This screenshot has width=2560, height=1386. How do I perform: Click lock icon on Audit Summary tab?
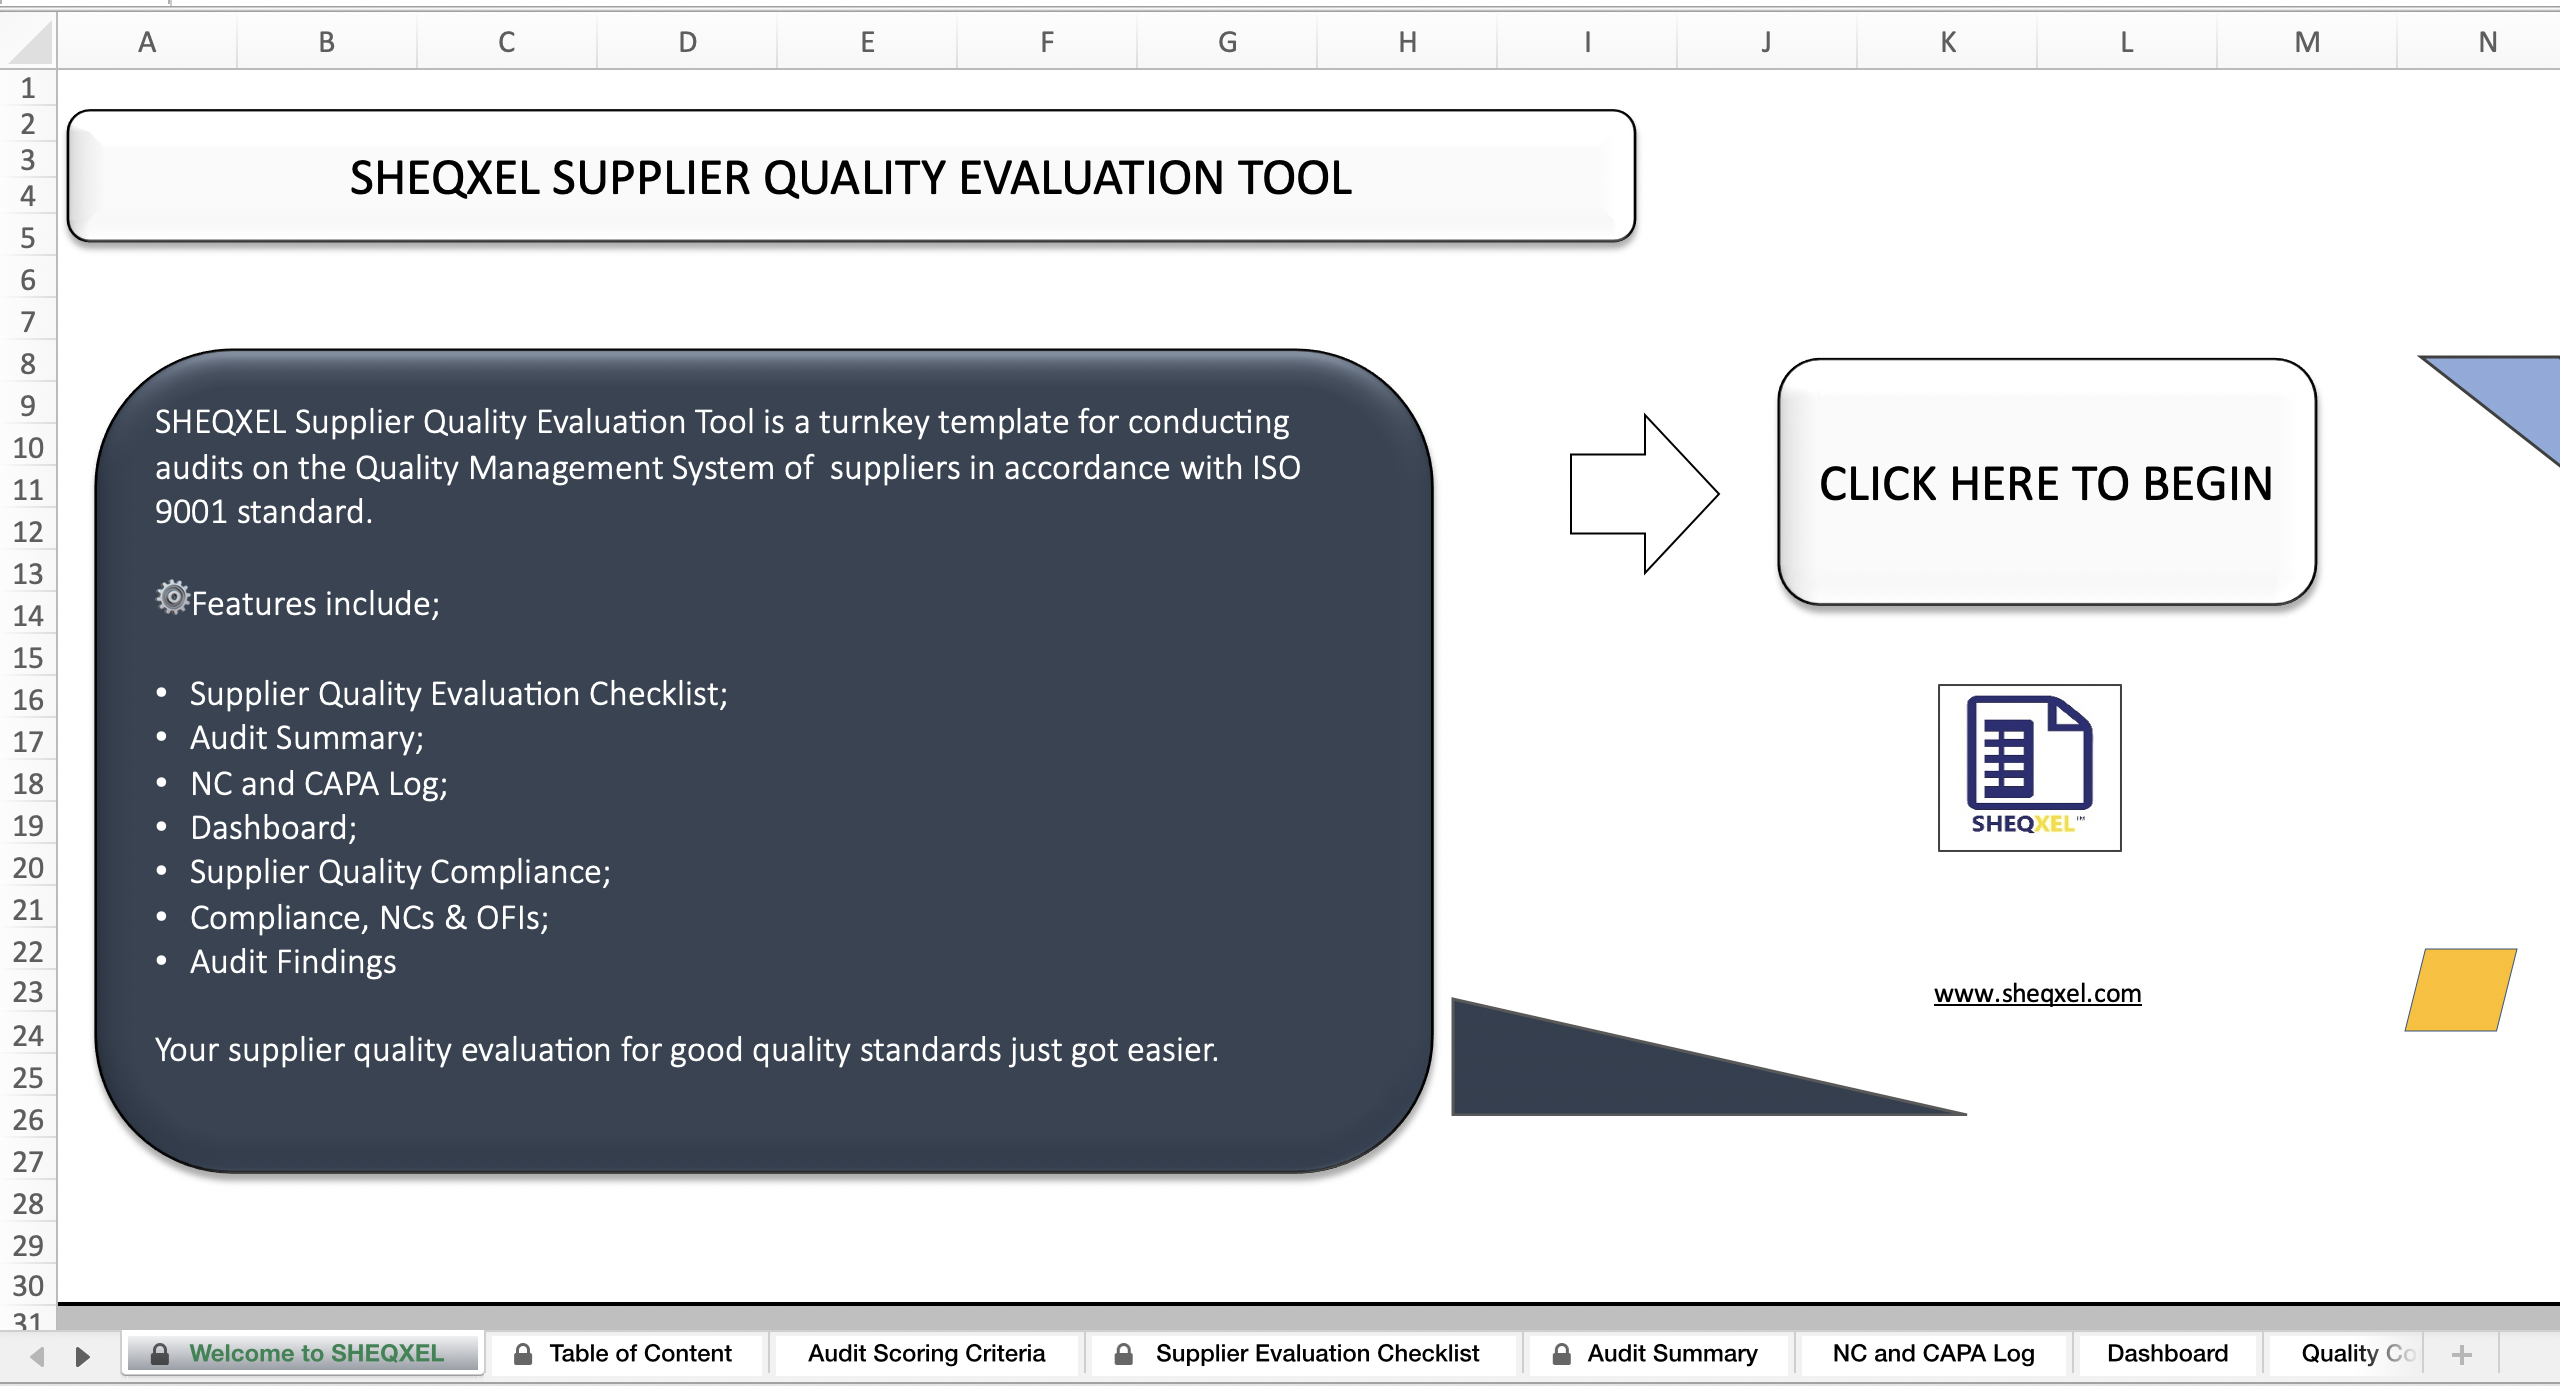(1561, 1354)
